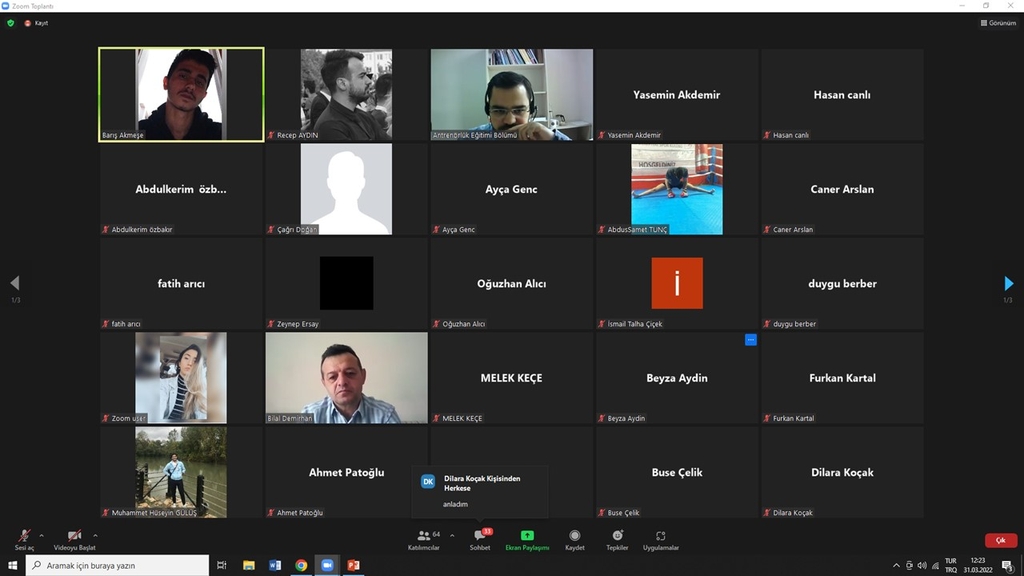Expand audio options arrow beside Sesi aç

(43, 535)
